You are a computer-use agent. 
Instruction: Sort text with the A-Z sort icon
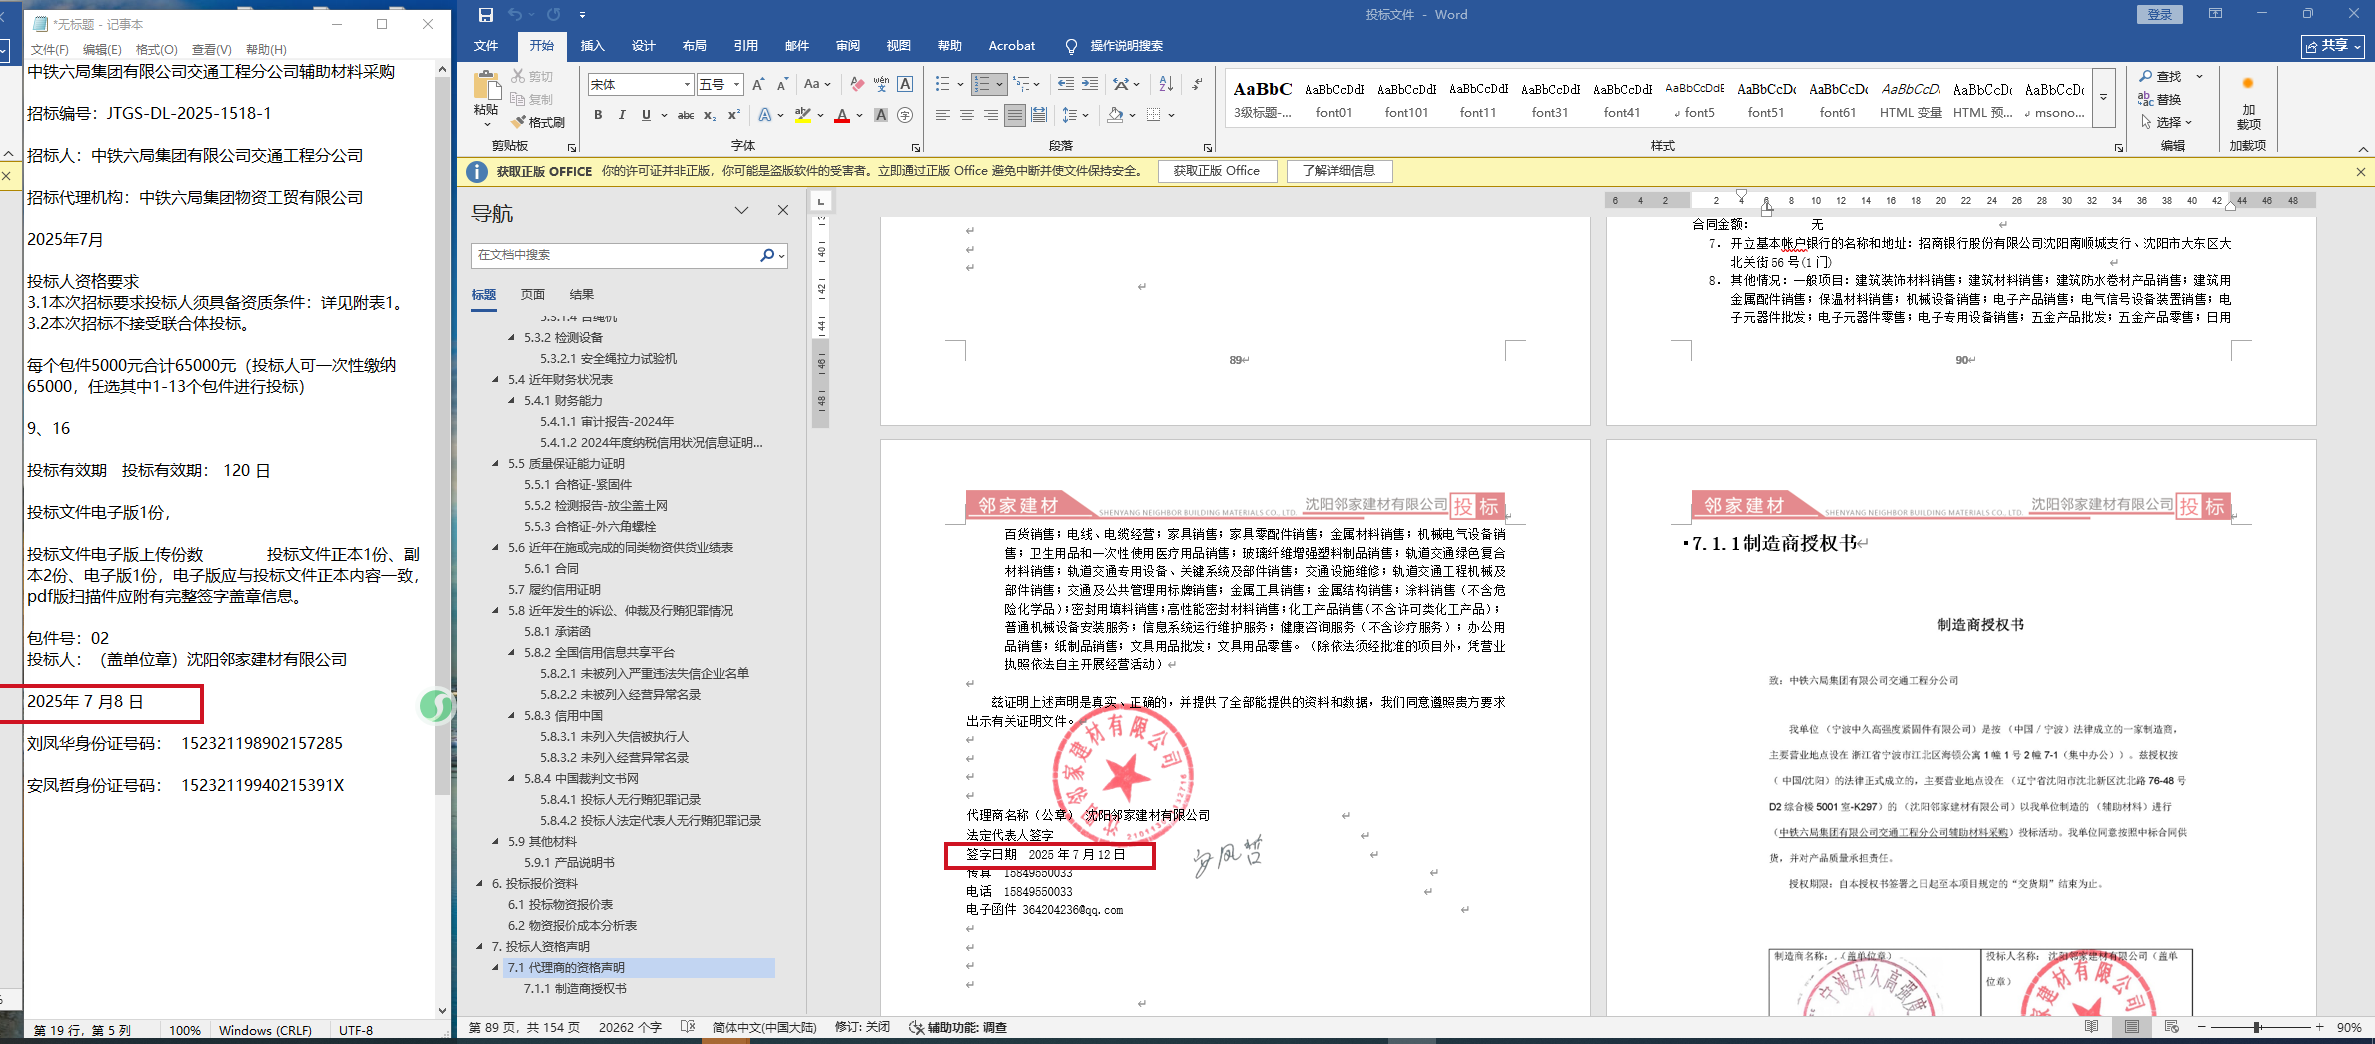click(1166, 85)
